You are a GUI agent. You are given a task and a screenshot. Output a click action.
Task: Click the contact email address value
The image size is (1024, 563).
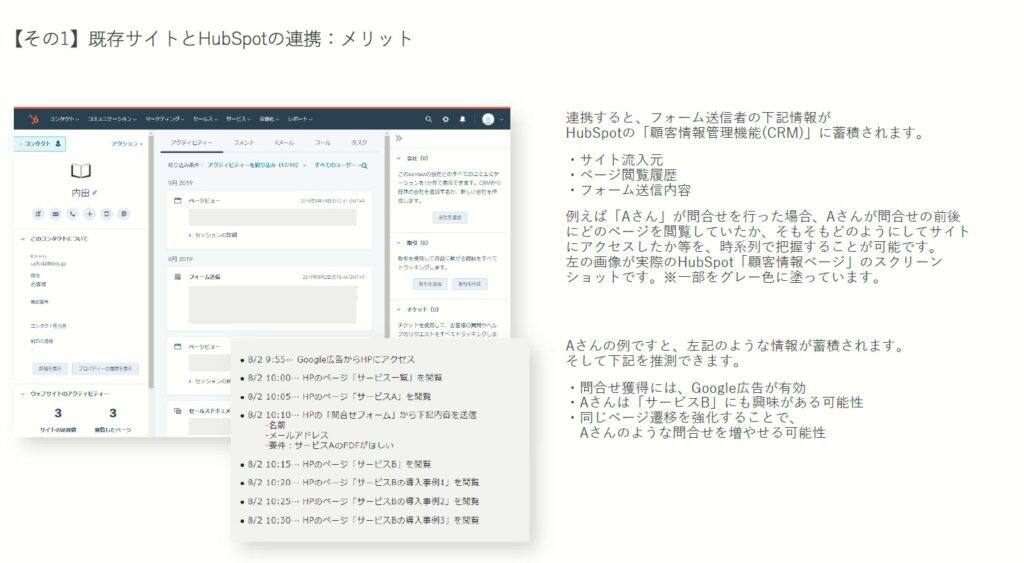click(48, 263)
